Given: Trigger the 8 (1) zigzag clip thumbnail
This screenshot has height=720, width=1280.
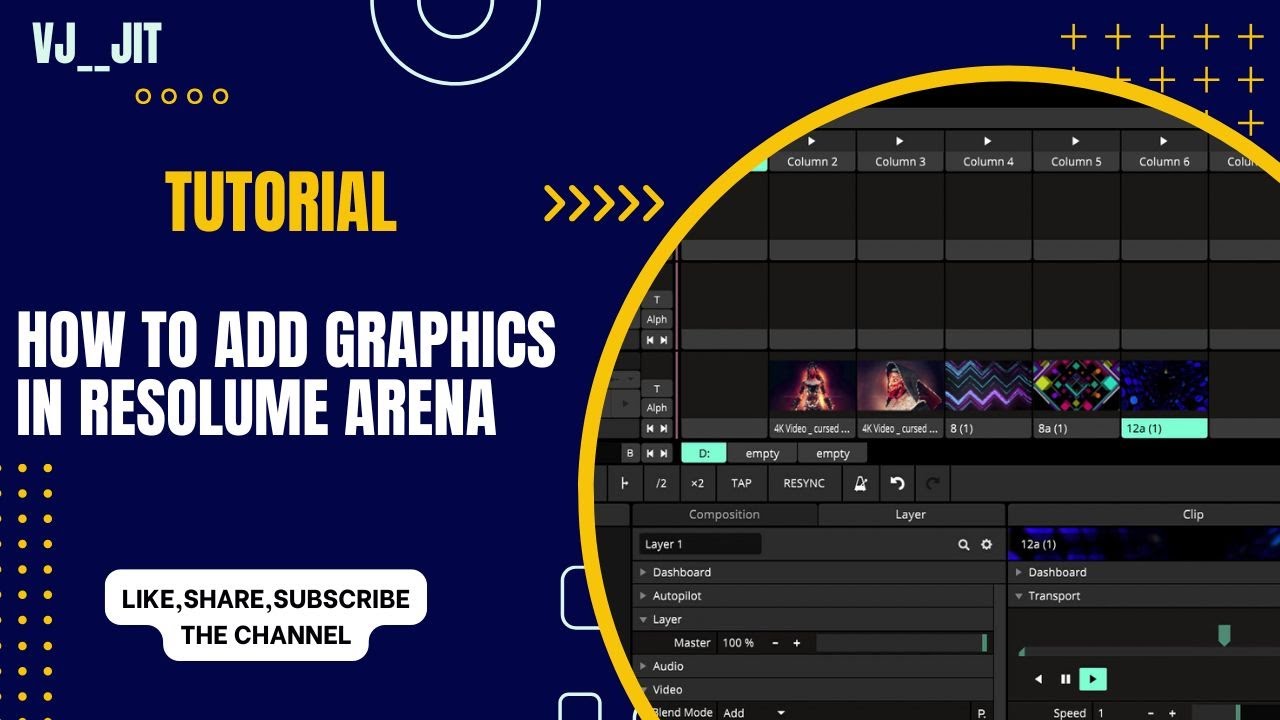Looking at the screenshot, I should [988, 386].
